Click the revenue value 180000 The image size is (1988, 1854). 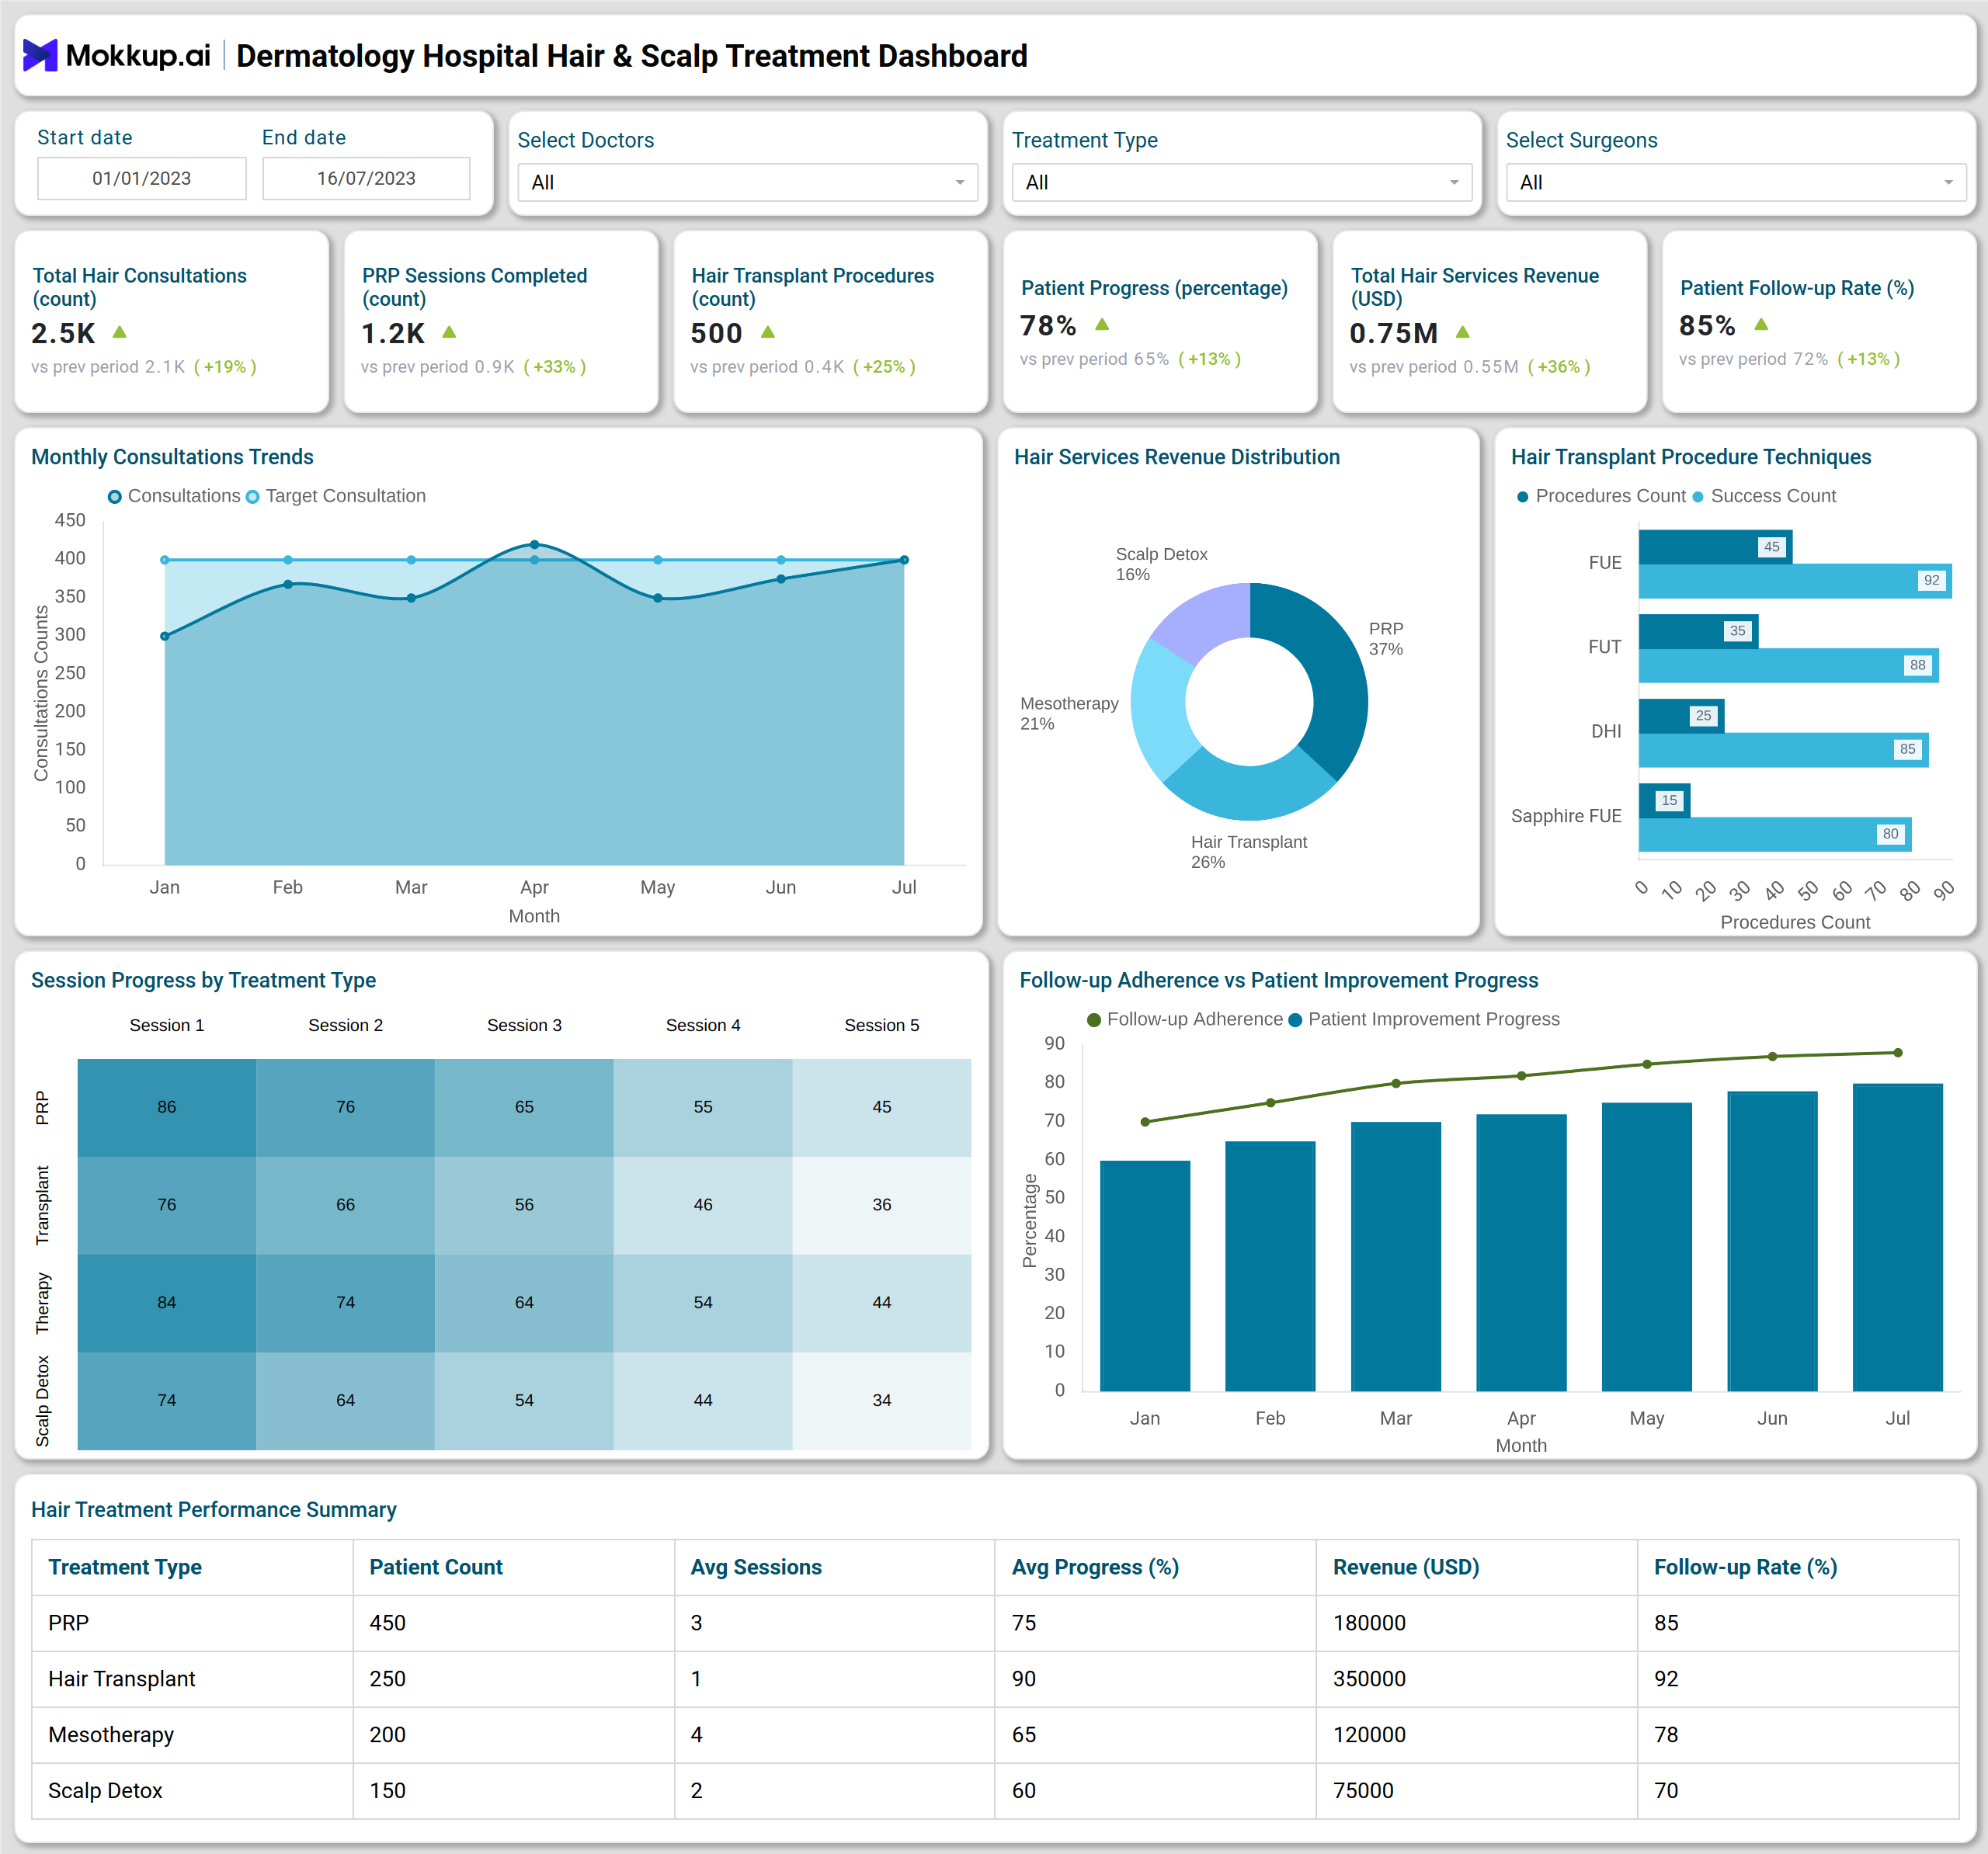pos(1369,1623)
